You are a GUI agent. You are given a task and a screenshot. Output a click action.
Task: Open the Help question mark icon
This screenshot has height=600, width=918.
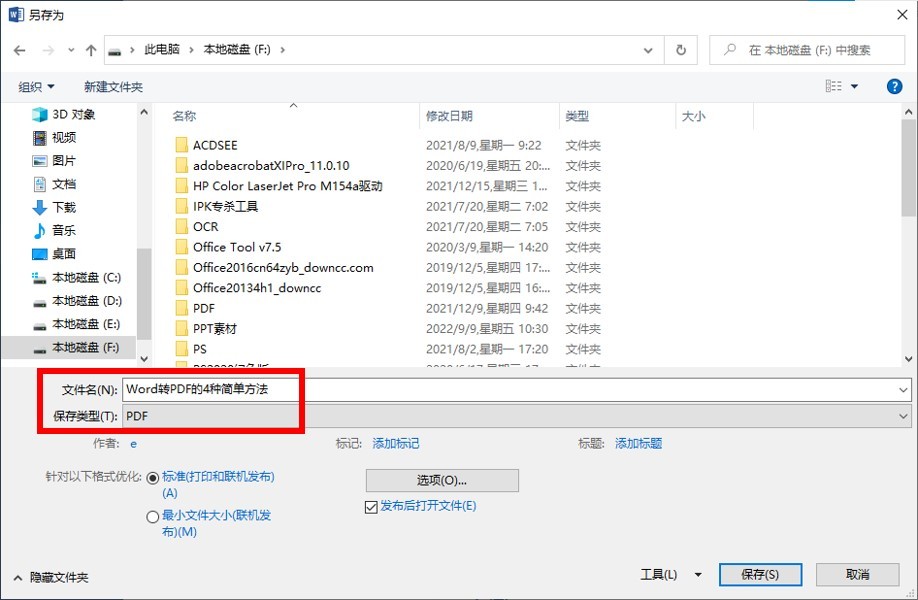click(x=893, y=86)
